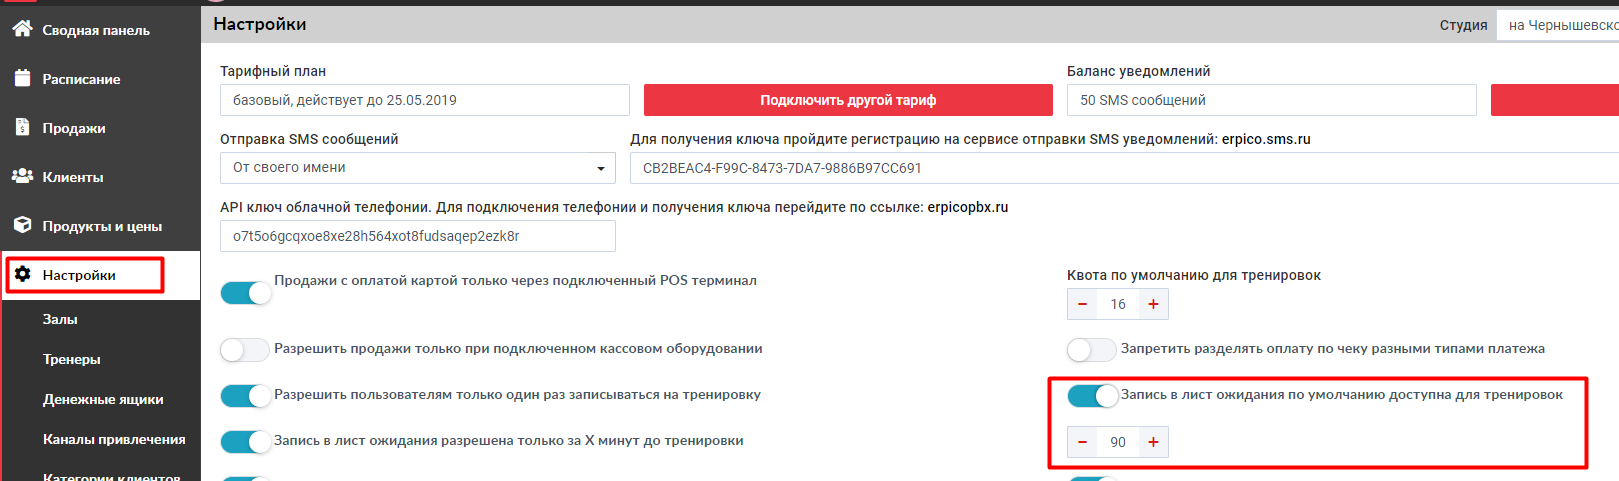Click the home icon for Сводная панель

(x=22, y=29)
